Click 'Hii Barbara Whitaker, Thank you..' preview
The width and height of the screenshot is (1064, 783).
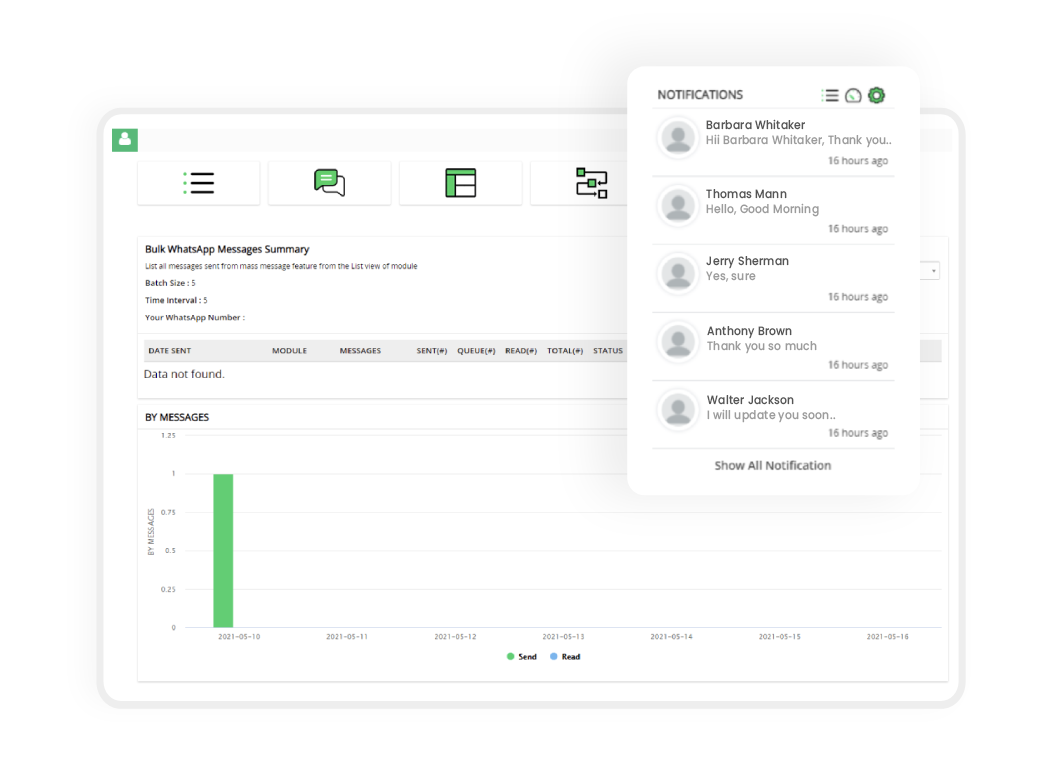pos(799,140)
